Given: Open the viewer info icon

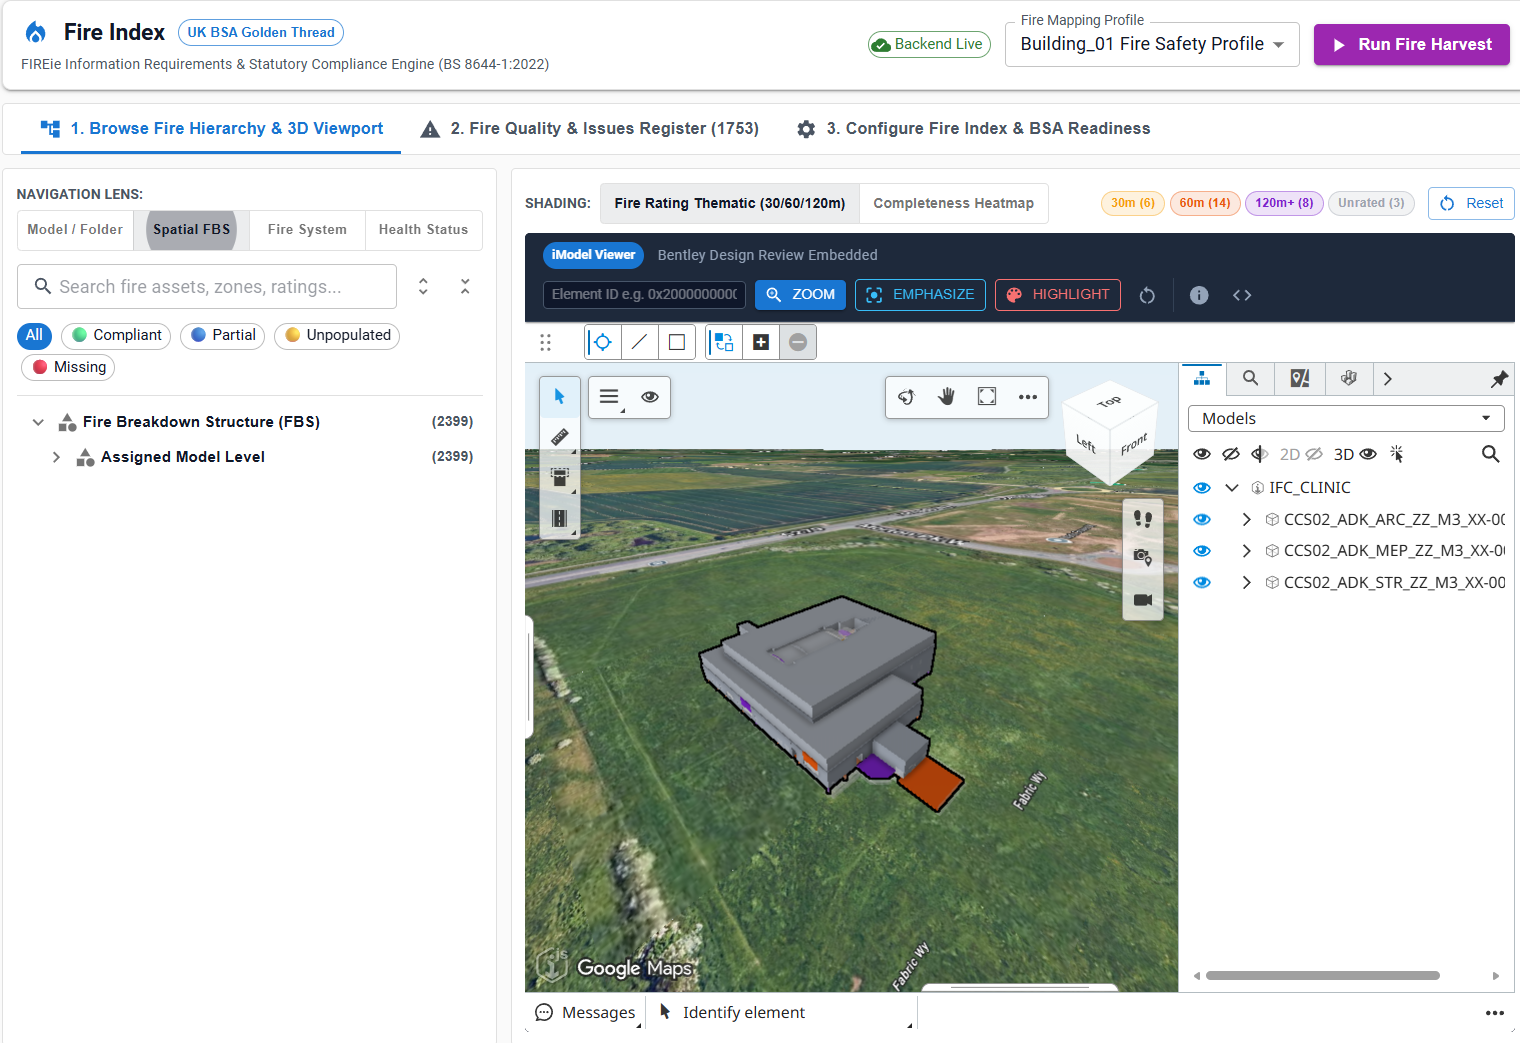Looking at the screenshot, I should (x=1199, y=295).
